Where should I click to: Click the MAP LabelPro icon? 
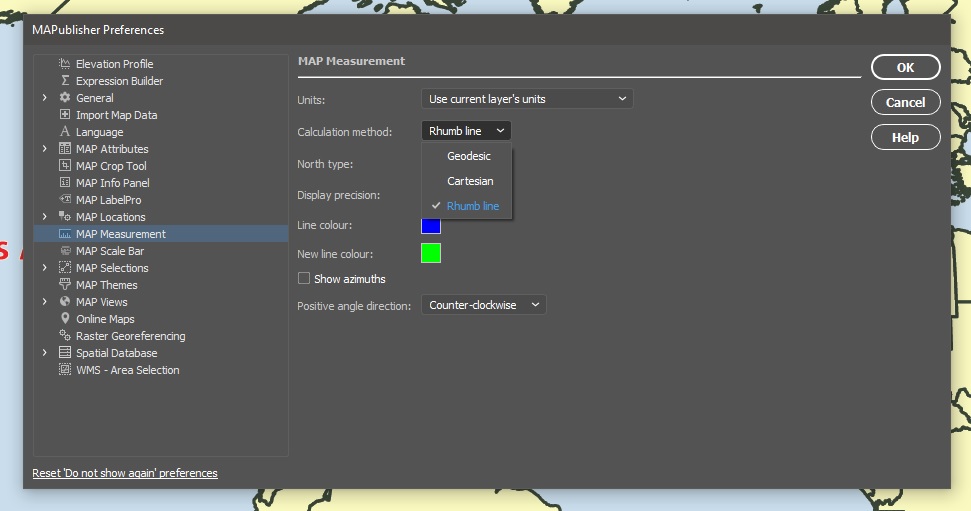coord(64,199)
